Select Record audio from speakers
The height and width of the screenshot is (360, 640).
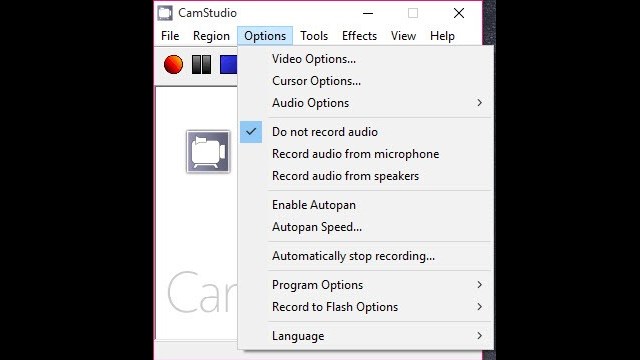(366, 176)
